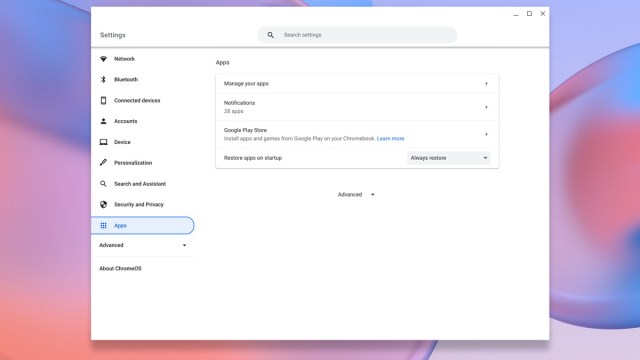Click the Network wifi icon in sidebar
The image size is (640, 360).
(104, 59)
